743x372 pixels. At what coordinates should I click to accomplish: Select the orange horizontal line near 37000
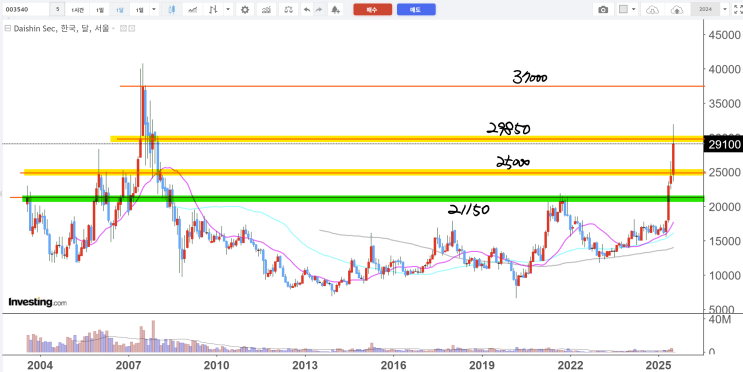click(x=412, y=86)
